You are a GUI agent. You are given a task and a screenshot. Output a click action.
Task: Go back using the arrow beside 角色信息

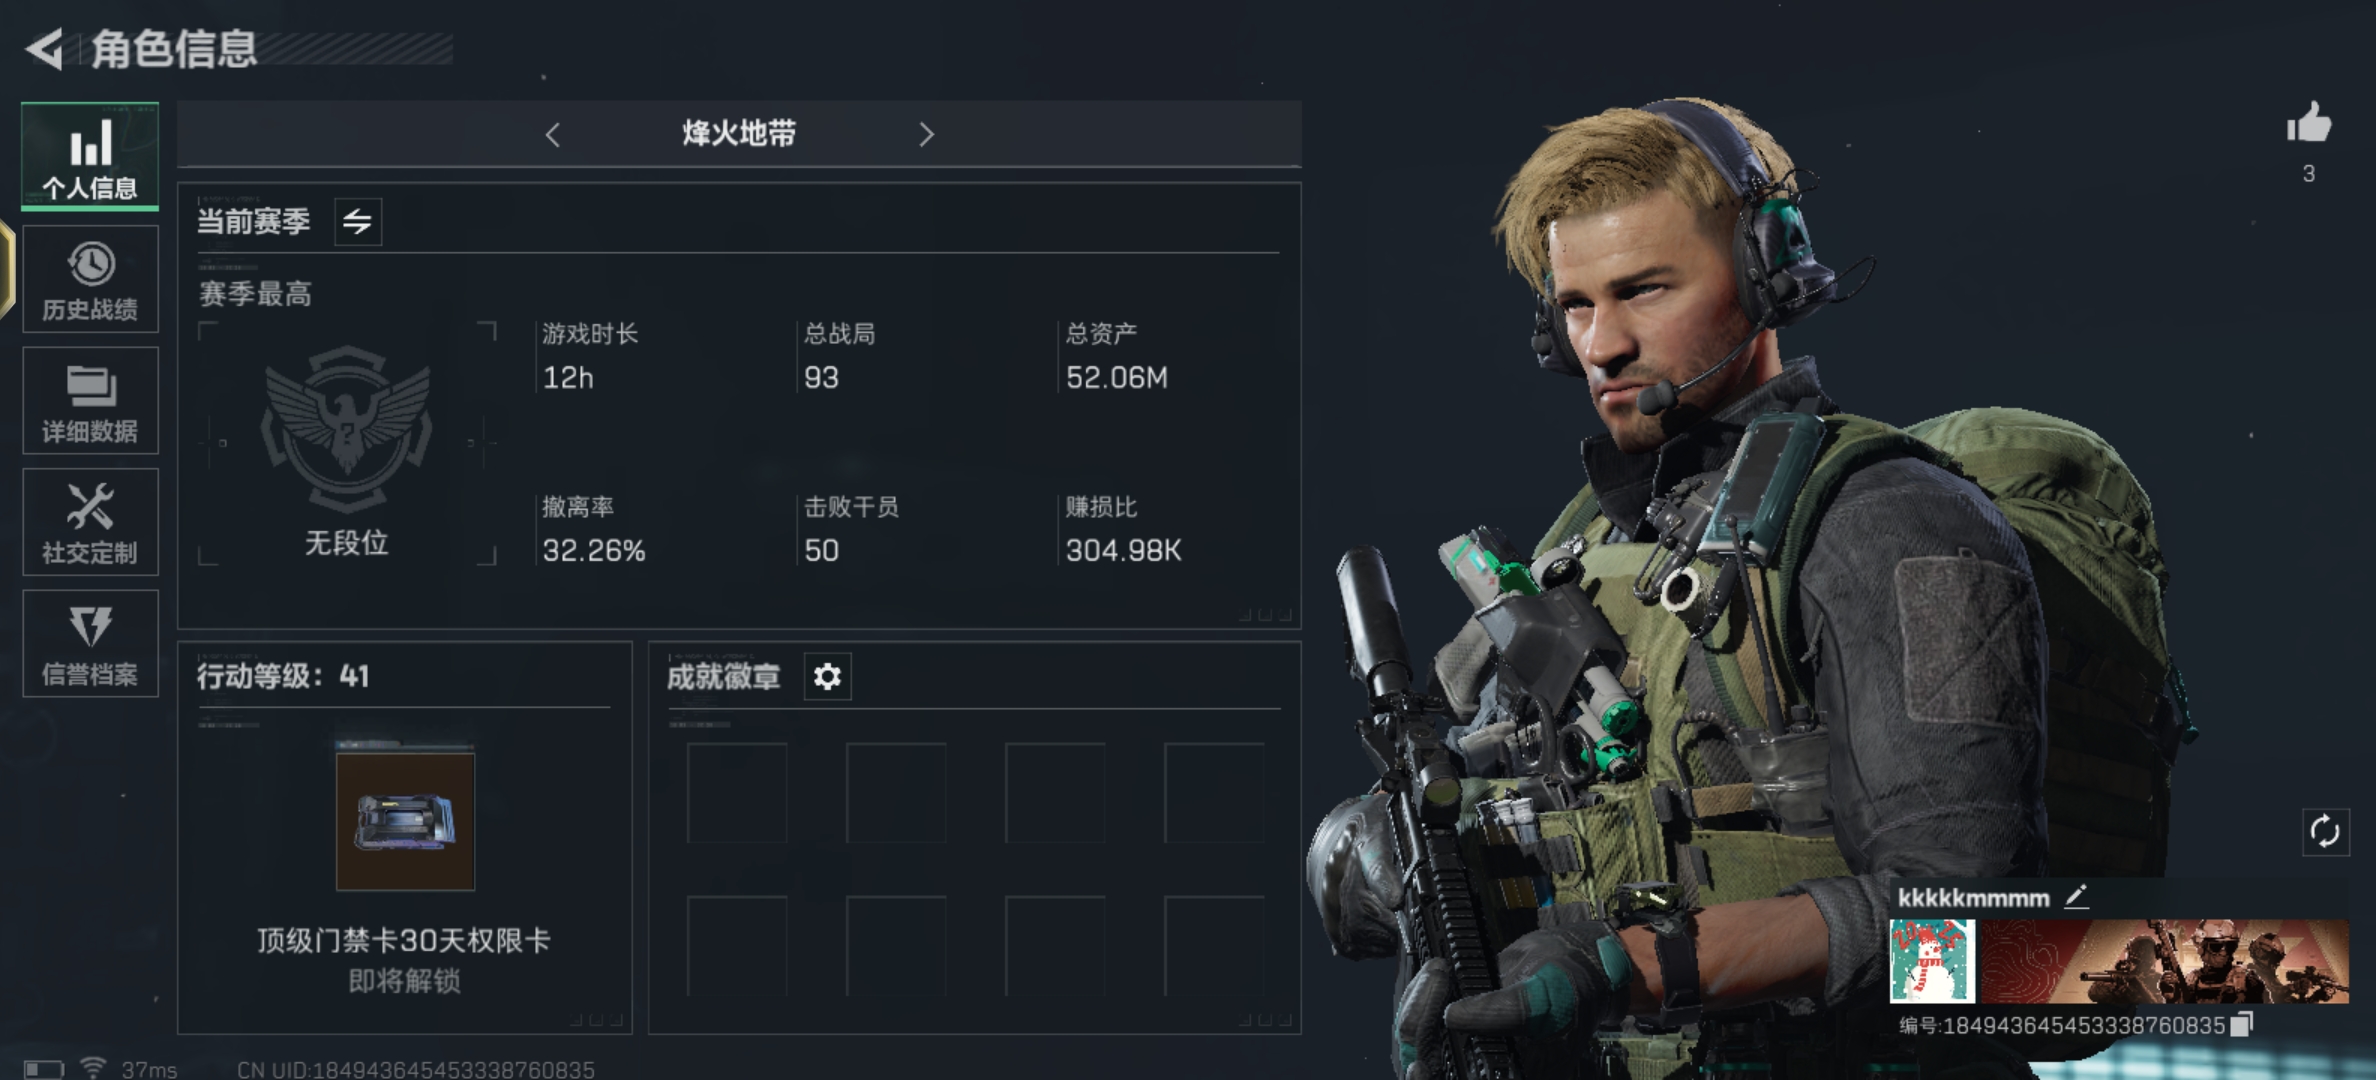(45, 49)
